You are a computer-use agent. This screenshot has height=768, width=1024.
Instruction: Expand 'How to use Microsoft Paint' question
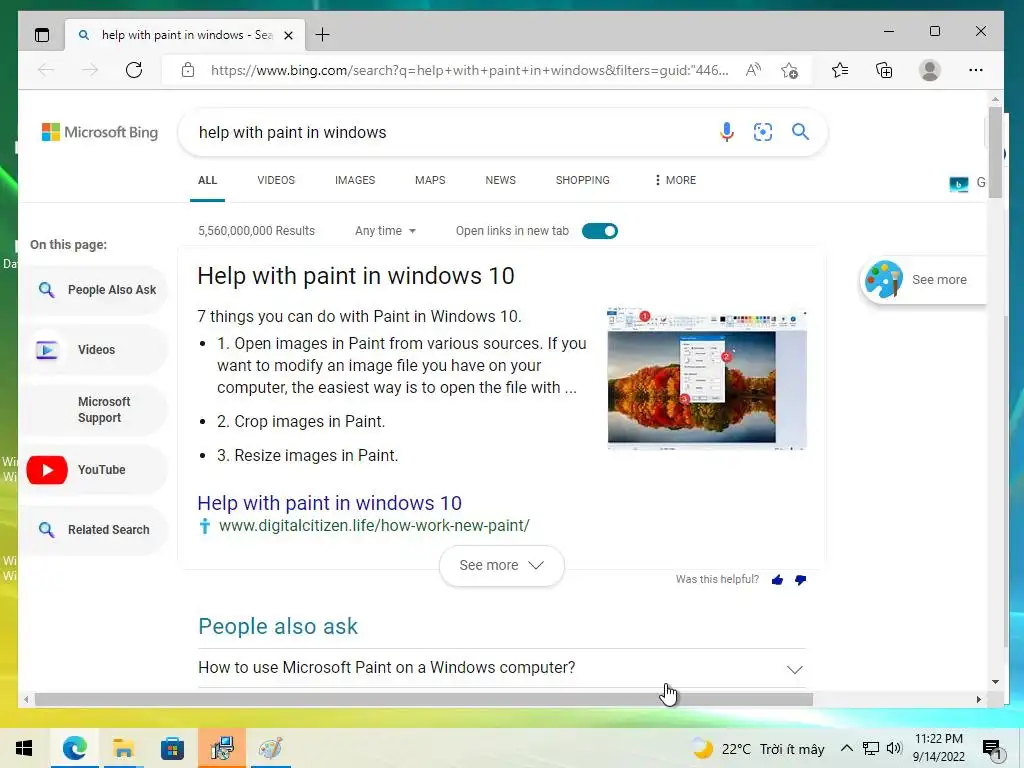coord(502,668)
